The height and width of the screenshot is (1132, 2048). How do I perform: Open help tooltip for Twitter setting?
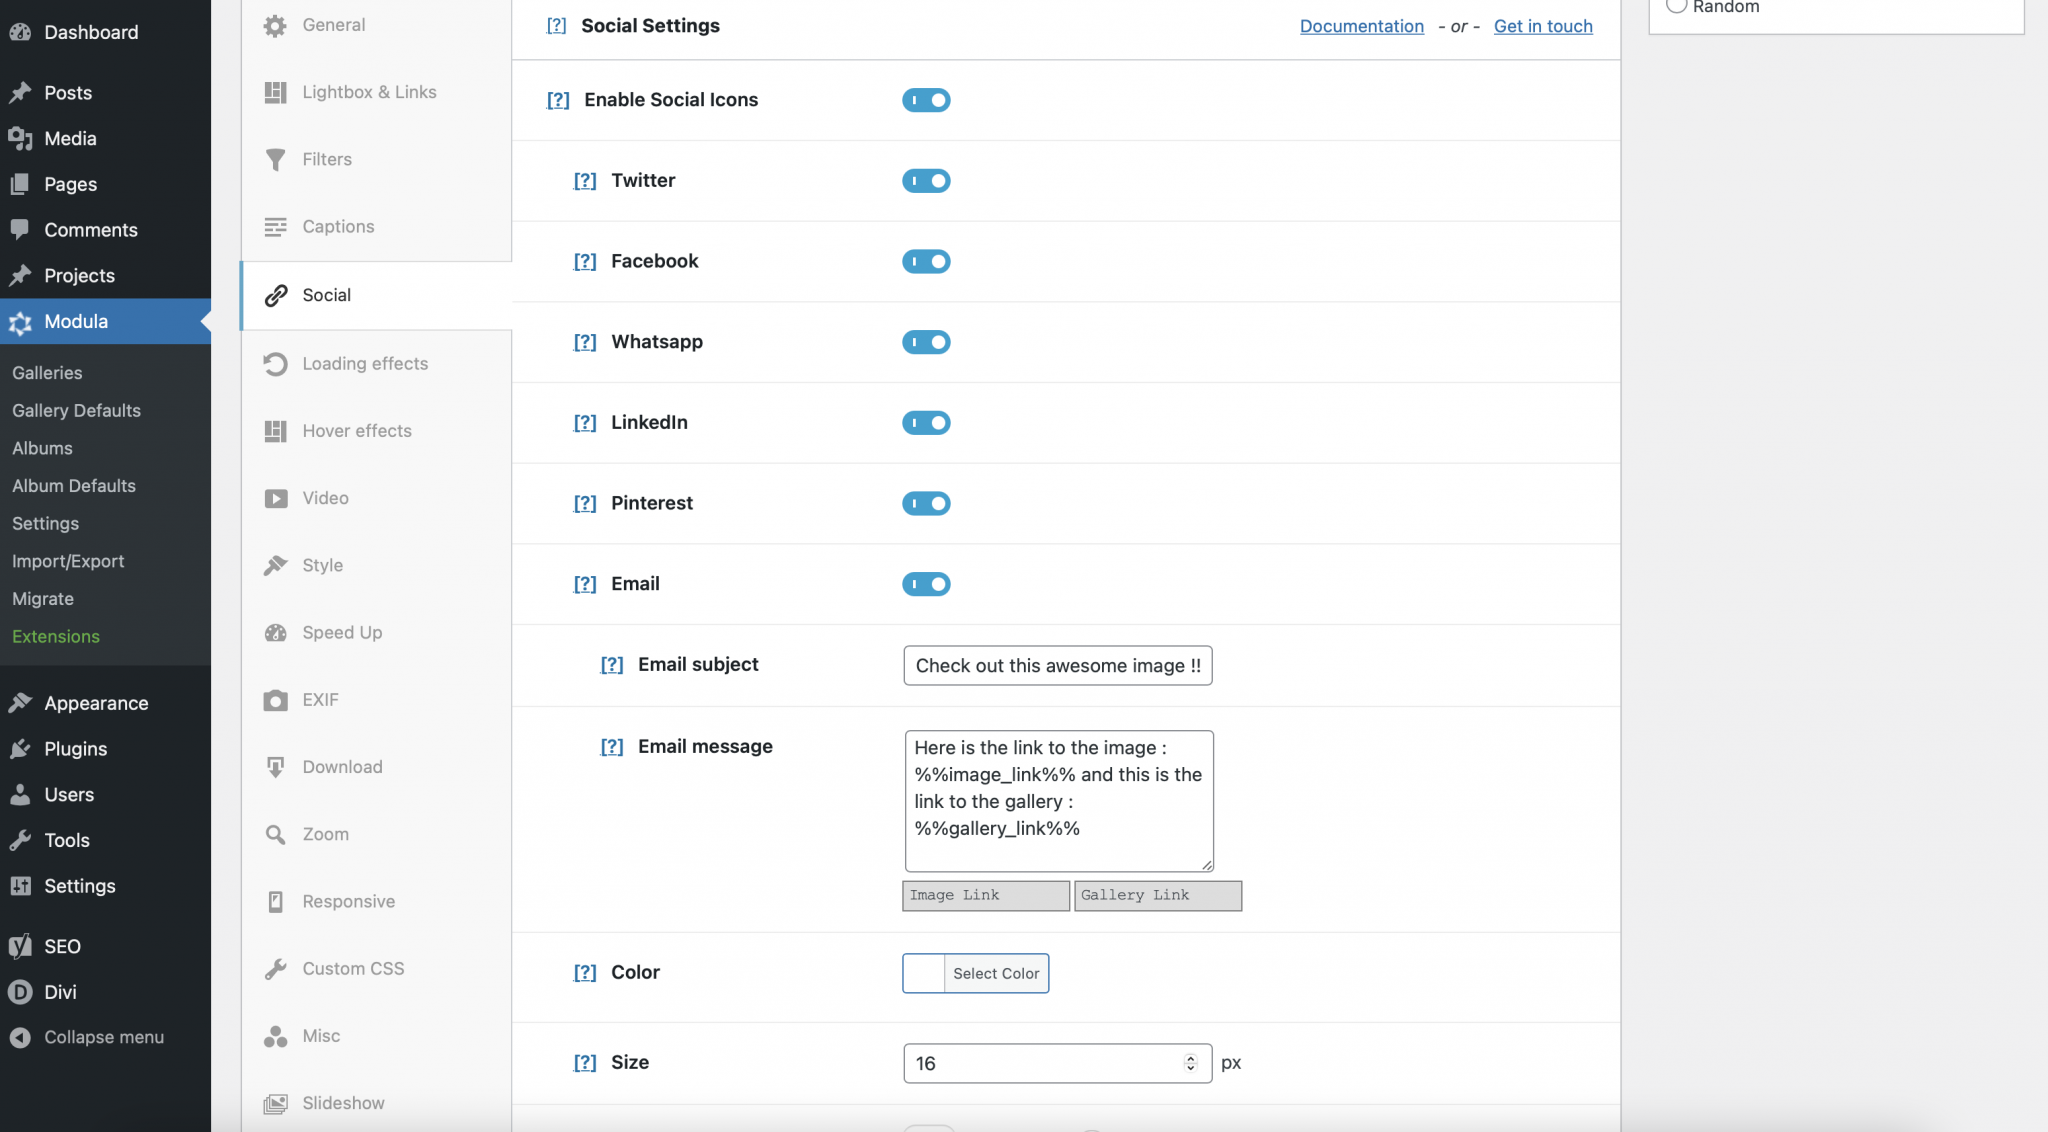click(585, 181)
